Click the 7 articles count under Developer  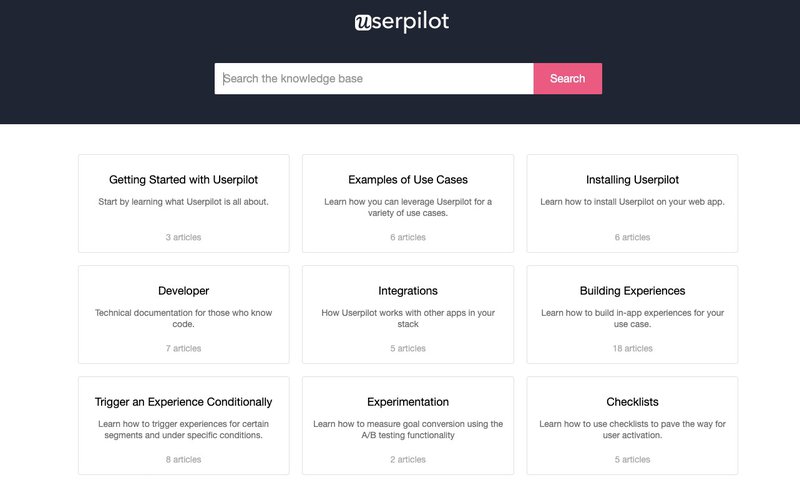point(183,349)
